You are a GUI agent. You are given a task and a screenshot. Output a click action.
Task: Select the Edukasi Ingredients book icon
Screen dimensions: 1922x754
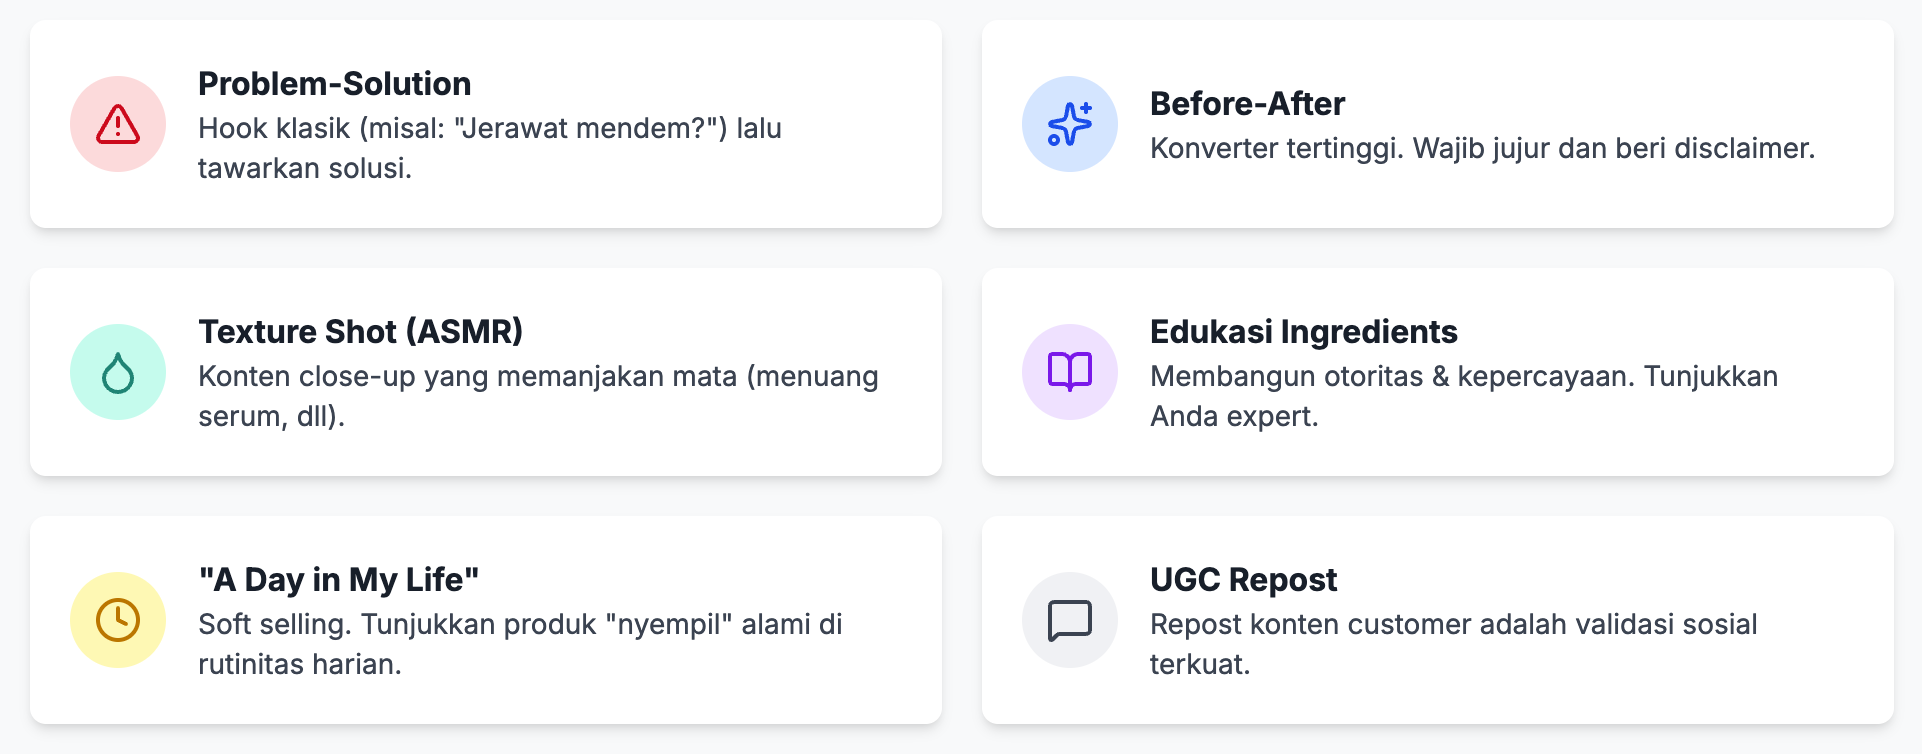point(1069,371)
